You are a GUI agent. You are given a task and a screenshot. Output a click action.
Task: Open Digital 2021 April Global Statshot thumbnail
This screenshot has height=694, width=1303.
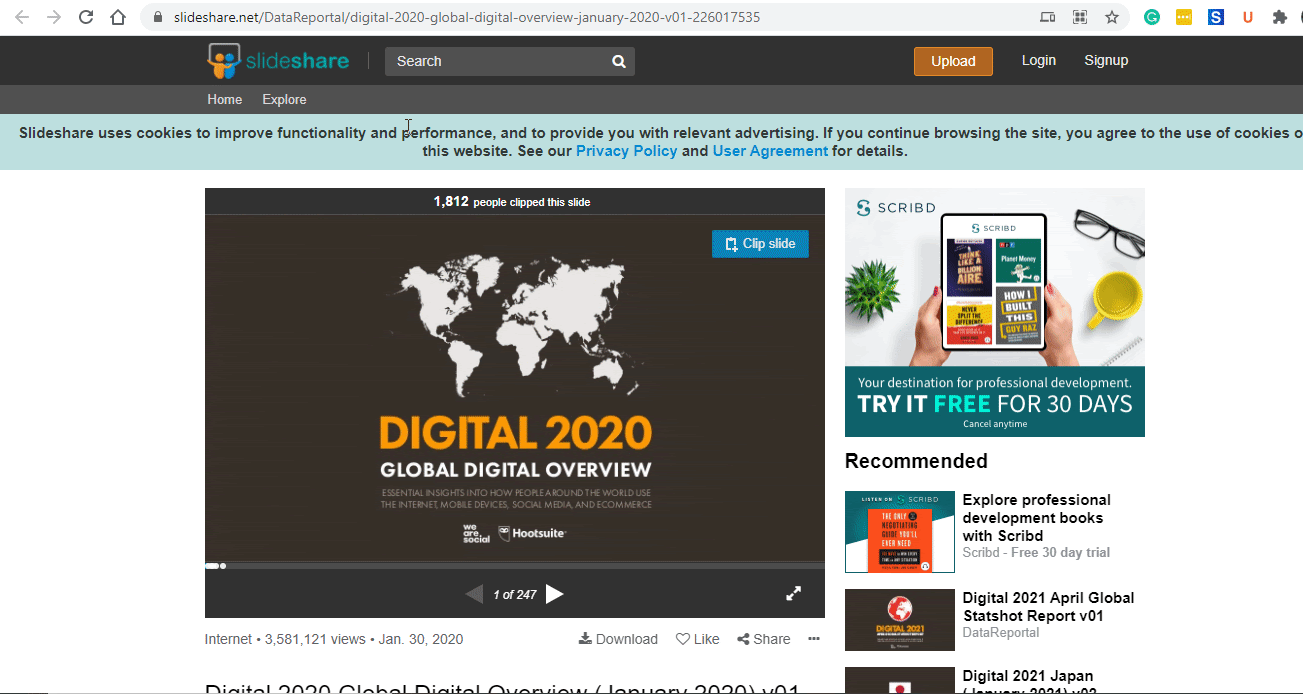[900, 620]
